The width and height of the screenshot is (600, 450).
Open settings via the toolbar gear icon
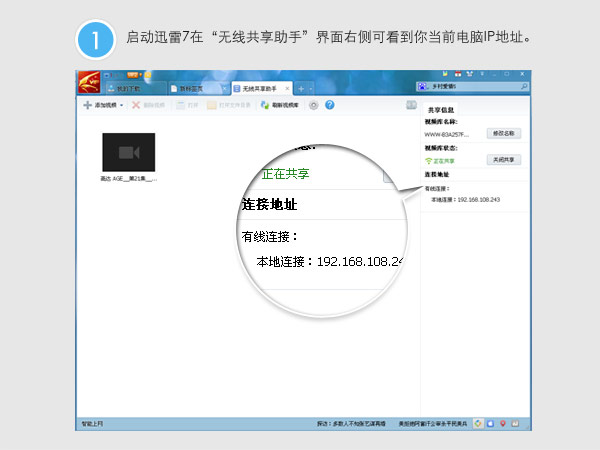[314, 105]
